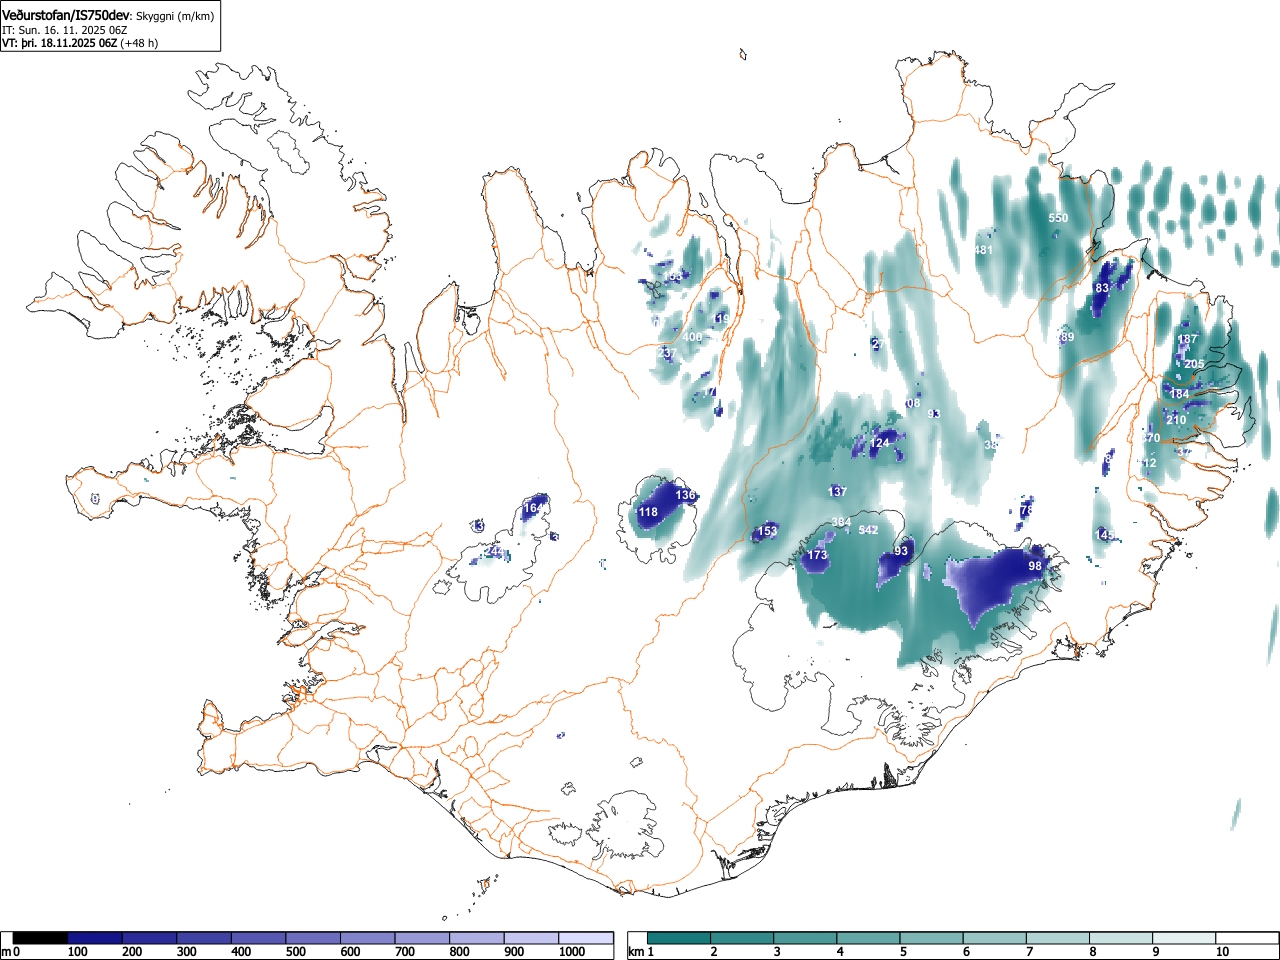Click the 164 value near Langjökull
The height and width of the screenshot is (960, 1280).
coord(534,508)
